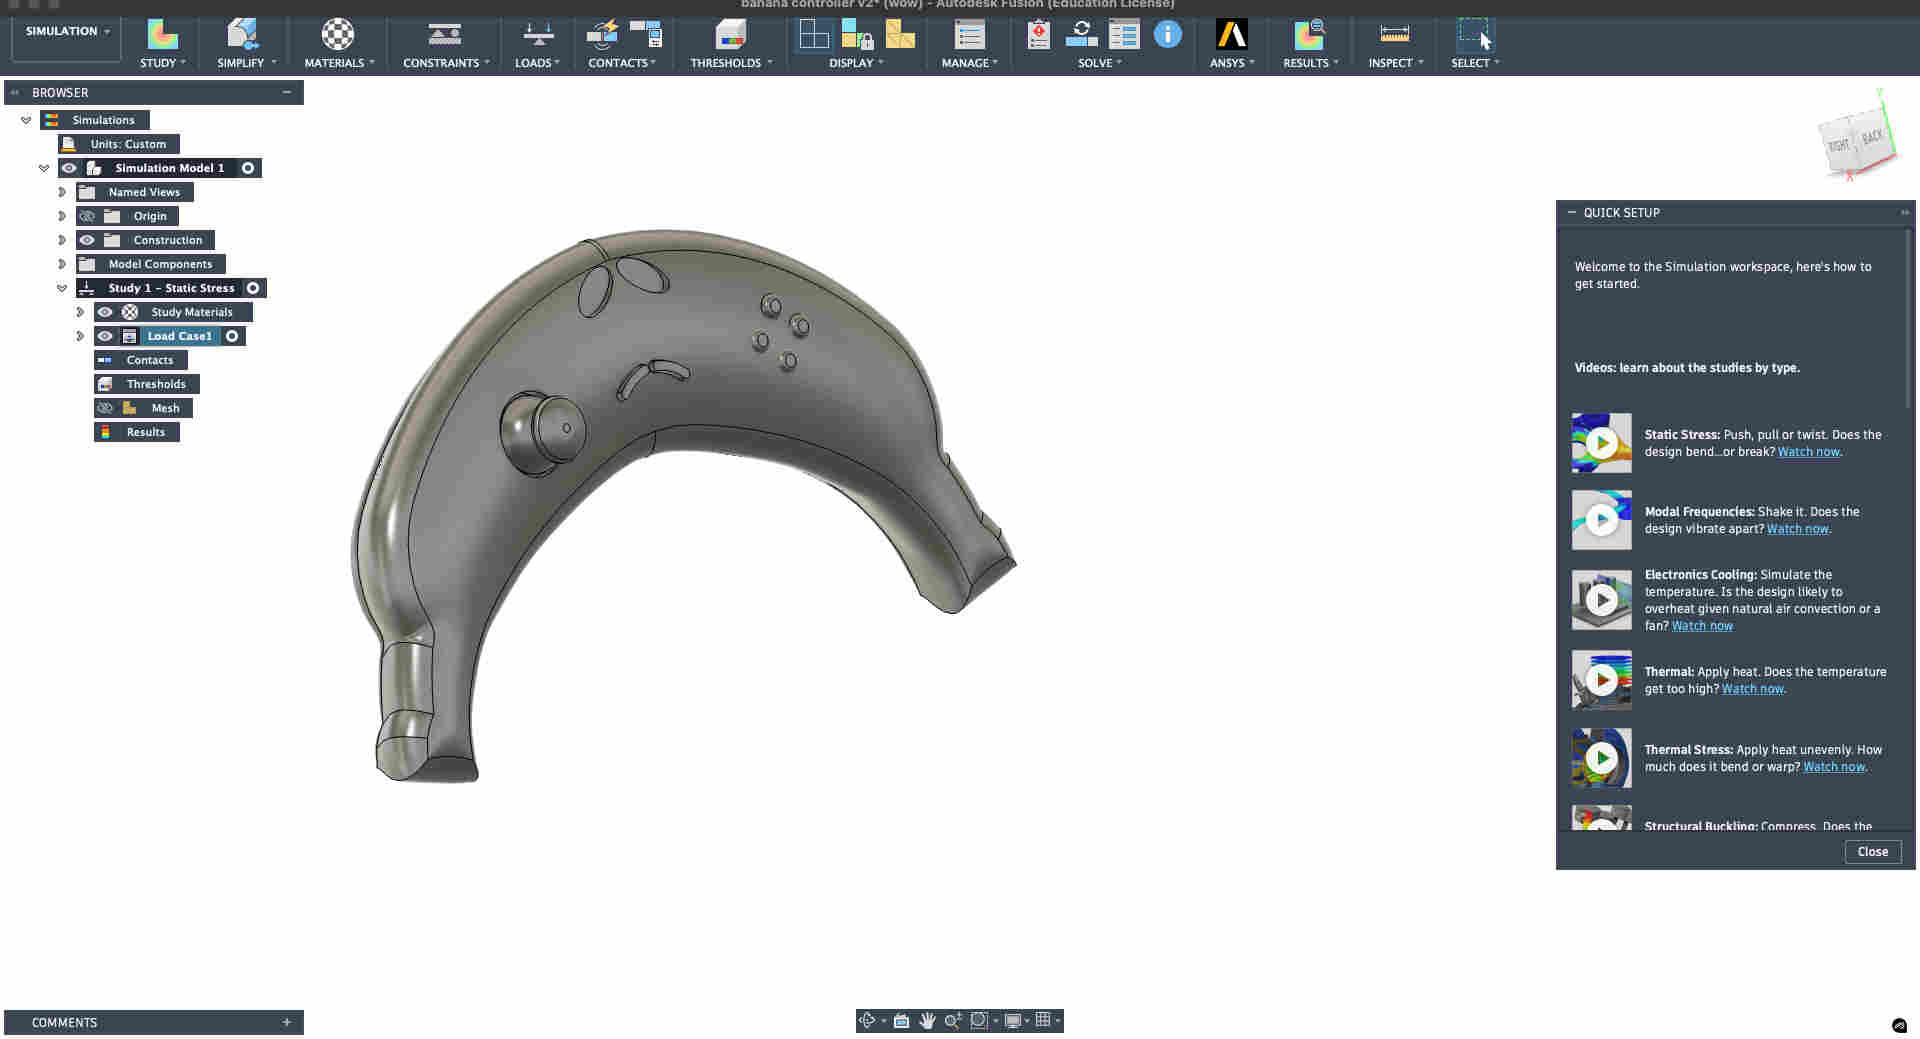This screenshot has width=1920, height=1039.
Task: Click the Loads toolbar icon
Action: (x=537, y=35)
